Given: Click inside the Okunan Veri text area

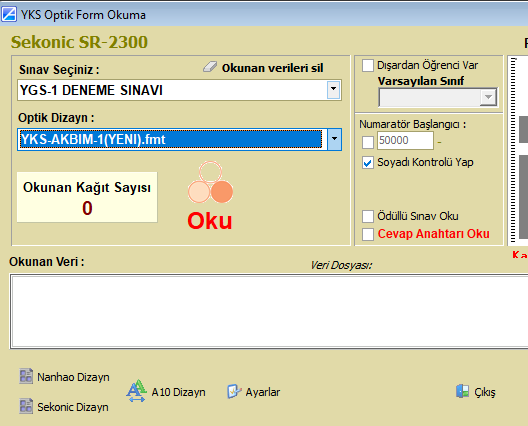Looking at the screenshot, I should [x=269, y=311].
